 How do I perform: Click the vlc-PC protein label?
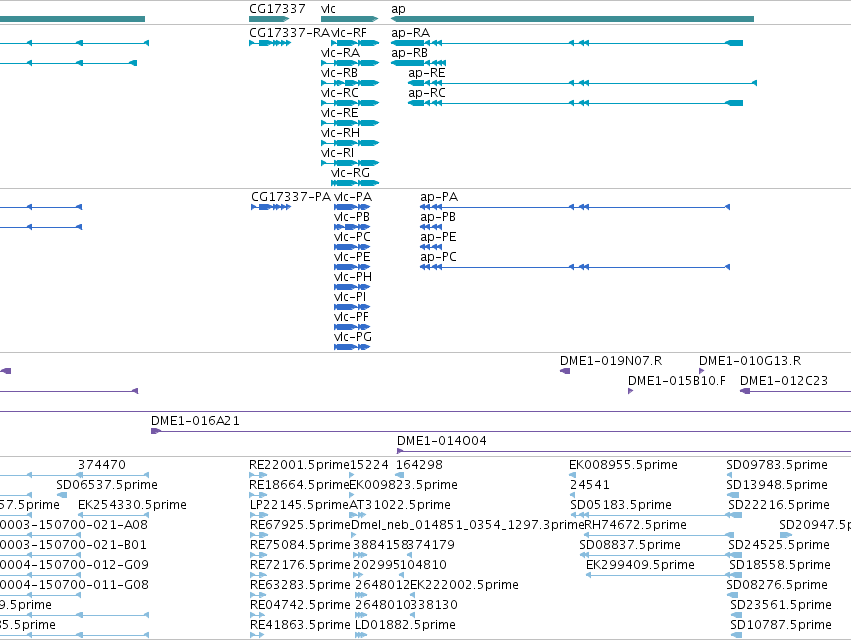(x=352, y=237)
